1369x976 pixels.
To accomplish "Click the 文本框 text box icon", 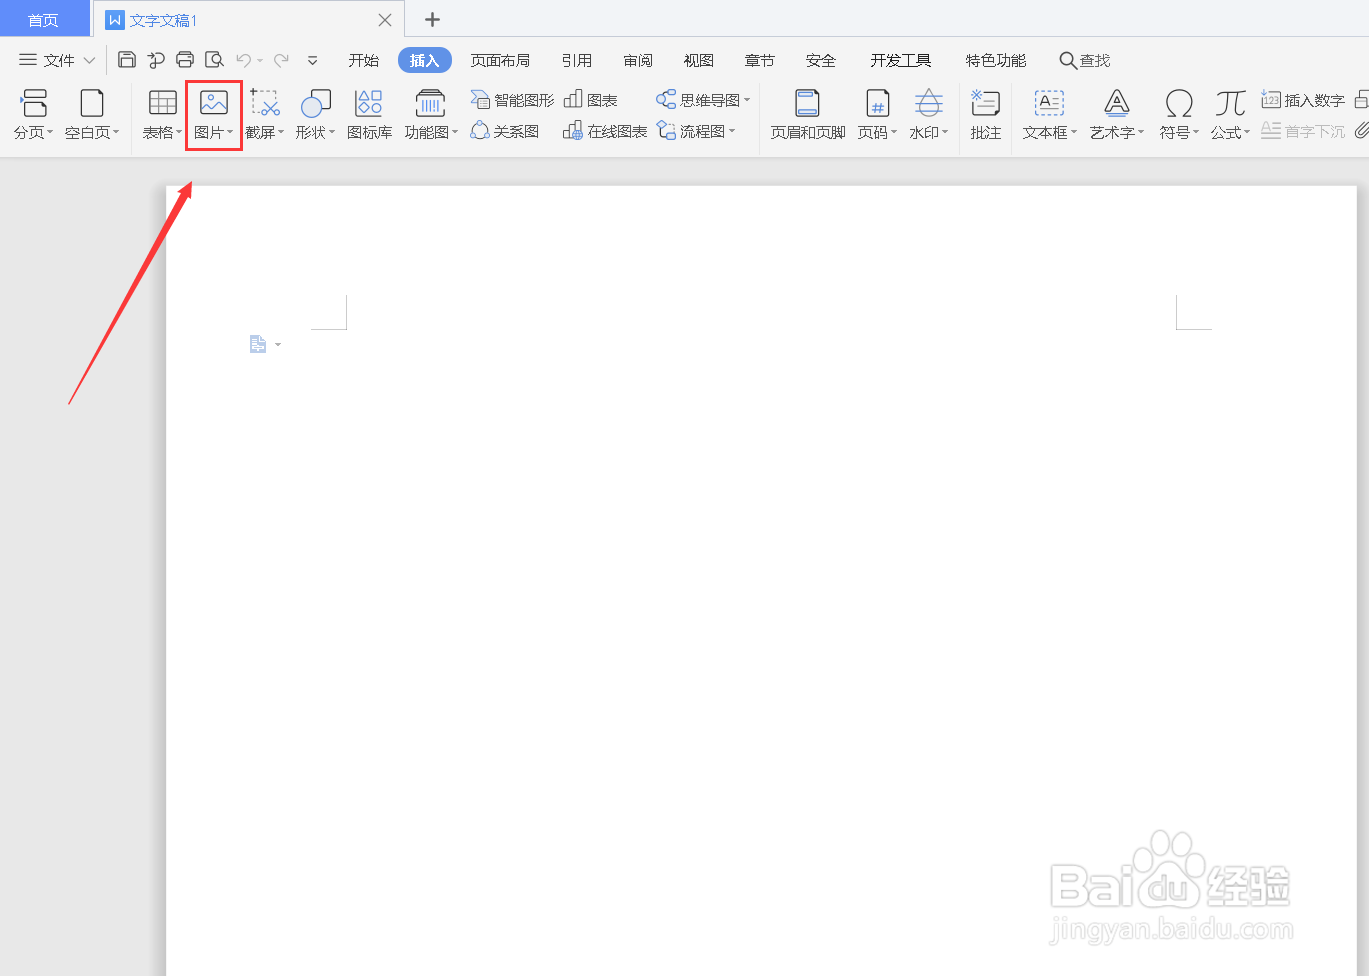I will tap(1049, 103).
